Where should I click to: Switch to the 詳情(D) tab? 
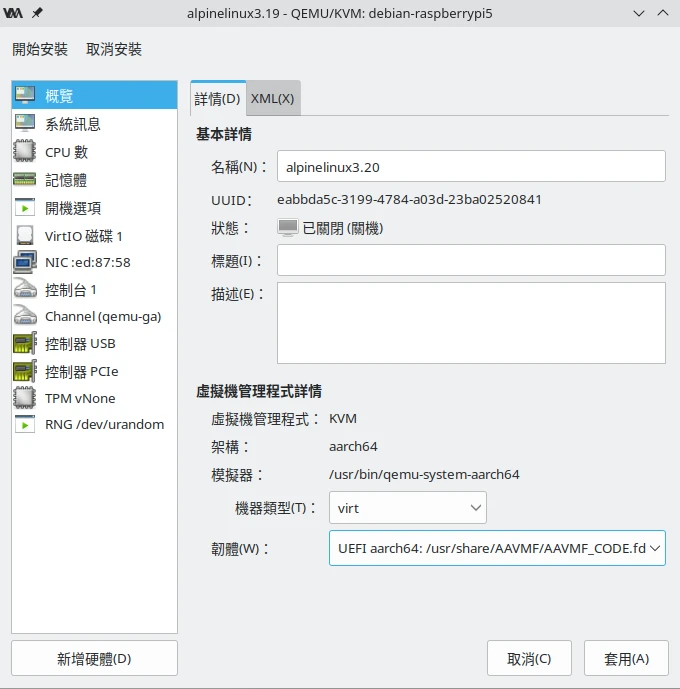[218, 98]
